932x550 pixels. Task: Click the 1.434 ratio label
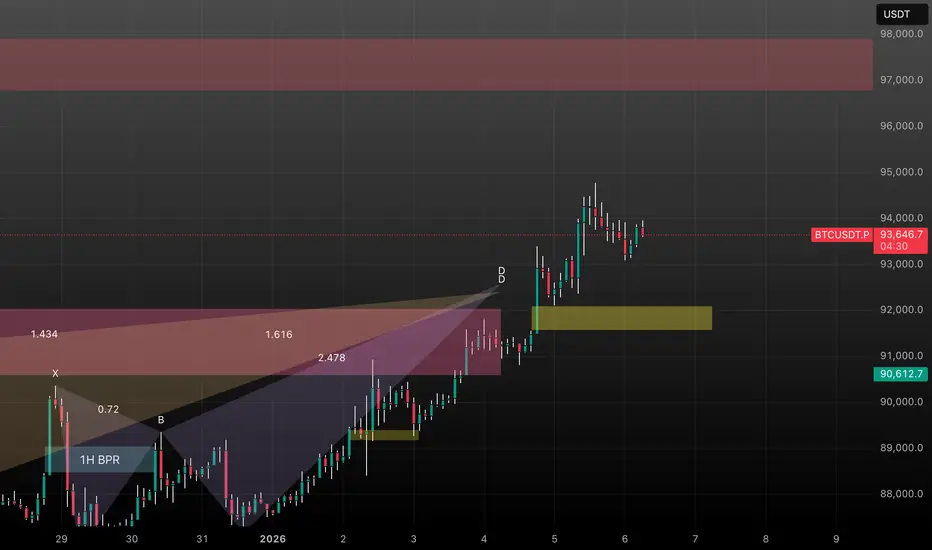pos(44,334)
